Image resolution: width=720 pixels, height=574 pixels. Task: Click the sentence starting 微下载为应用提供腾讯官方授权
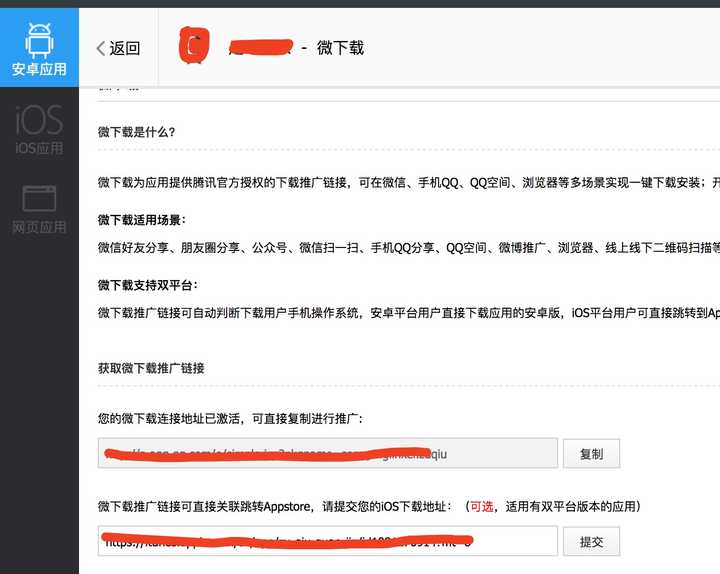pos(409,182)
